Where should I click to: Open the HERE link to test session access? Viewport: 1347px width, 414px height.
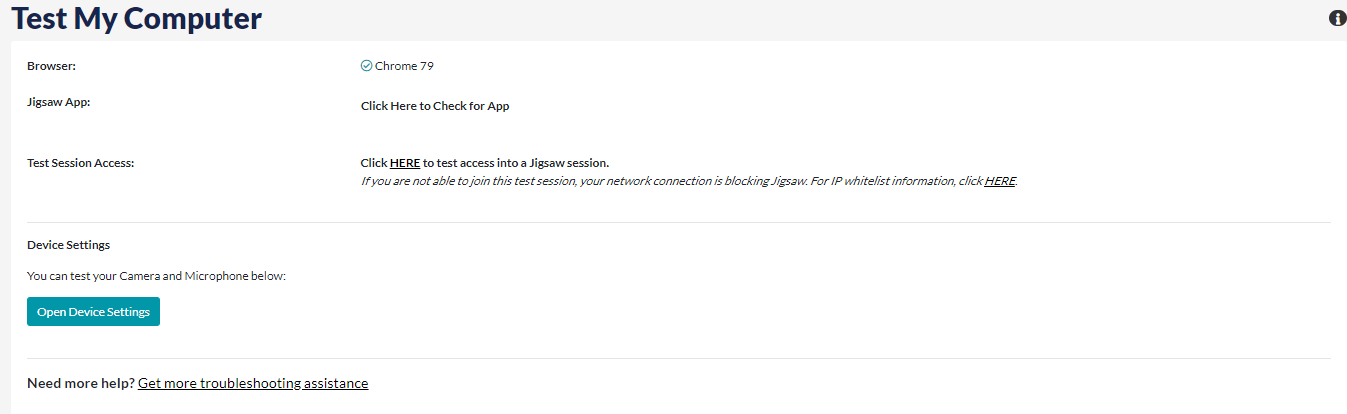pos(405,163)
